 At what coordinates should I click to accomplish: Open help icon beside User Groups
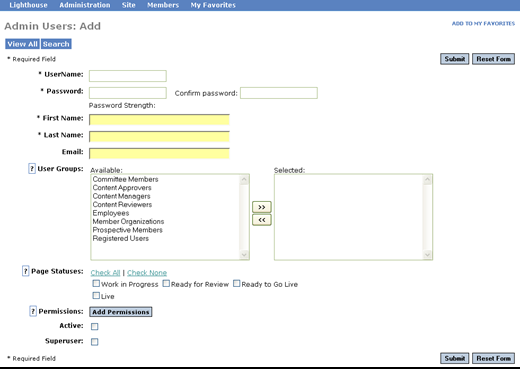32,169
